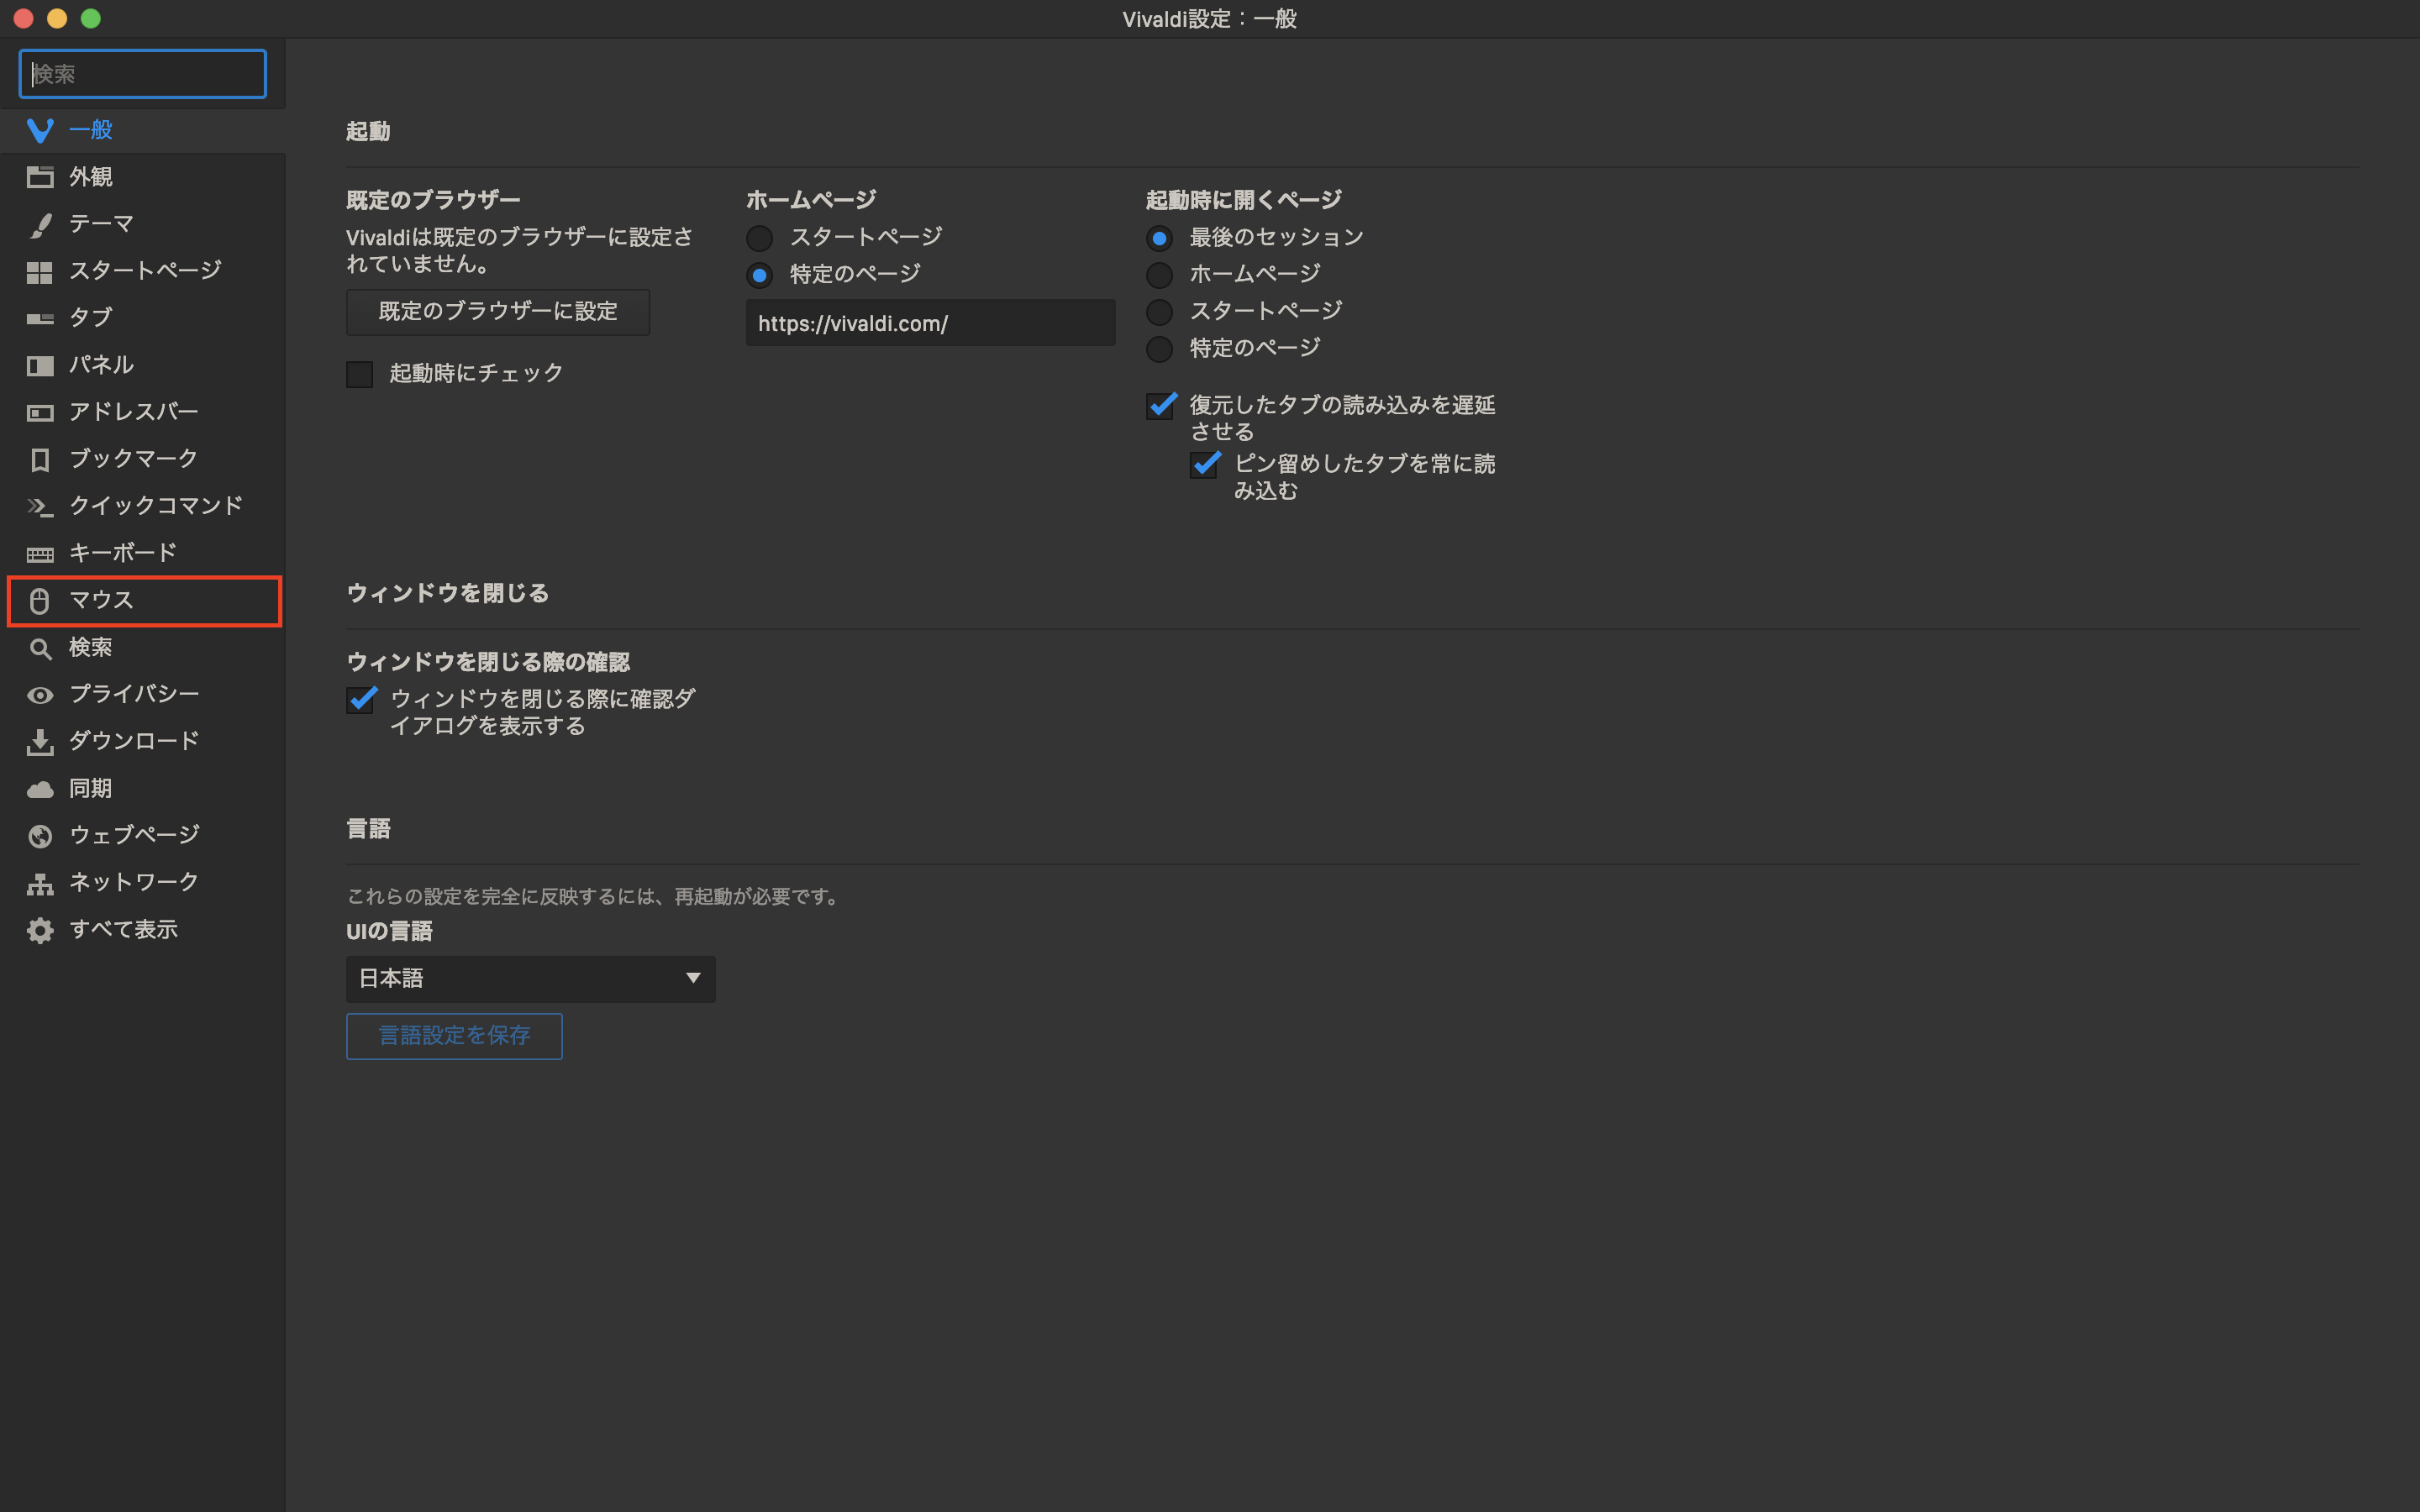Click the green zoom window button
This screenshot has width=2420, height=1512.
(x=91, y=18)
